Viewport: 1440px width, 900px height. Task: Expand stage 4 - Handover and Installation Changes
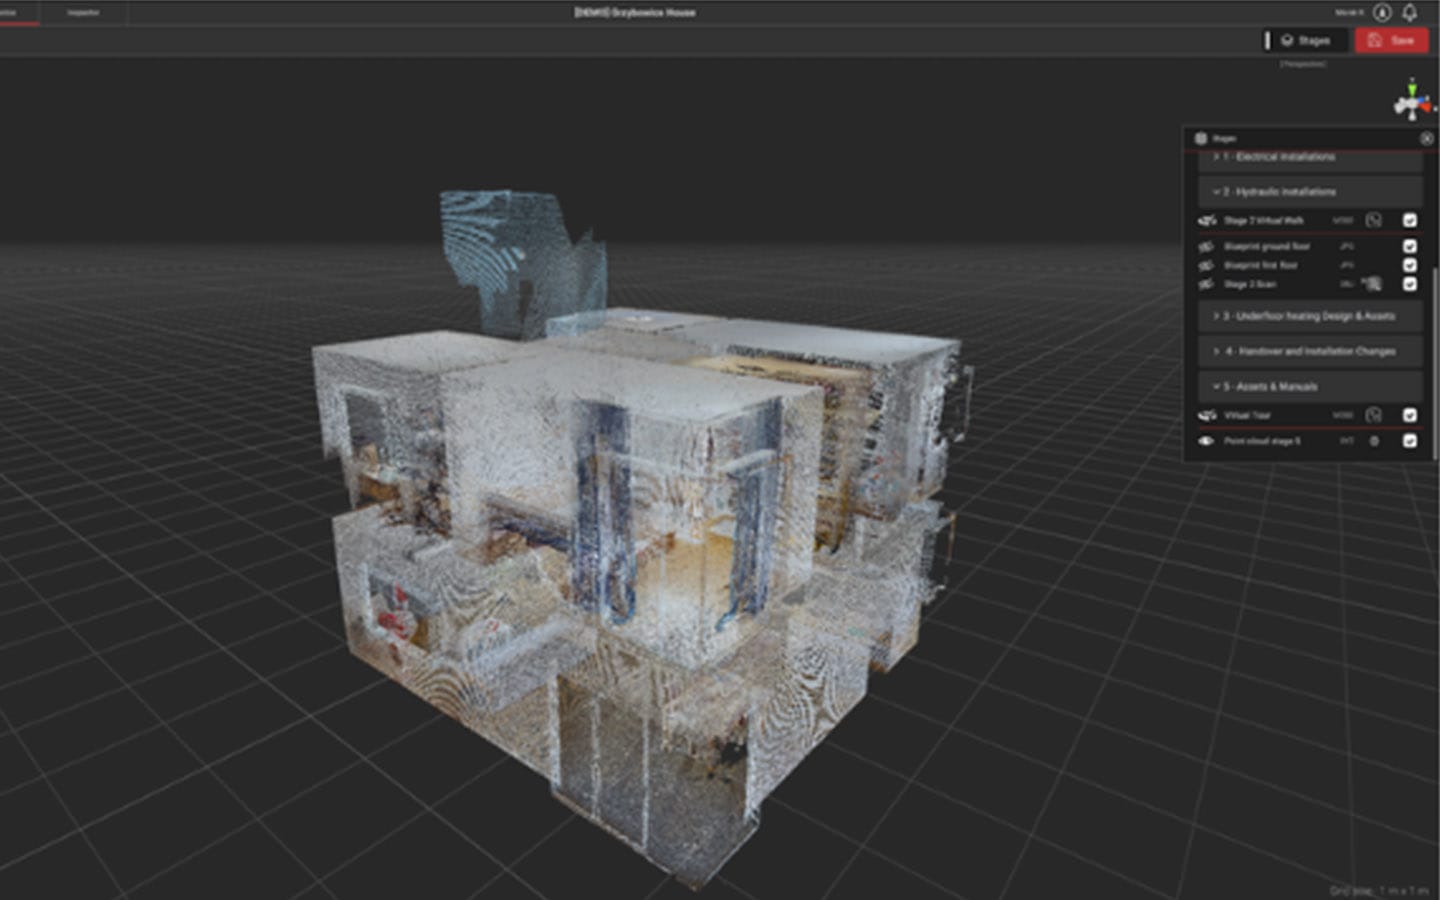tap(1310, 351)
